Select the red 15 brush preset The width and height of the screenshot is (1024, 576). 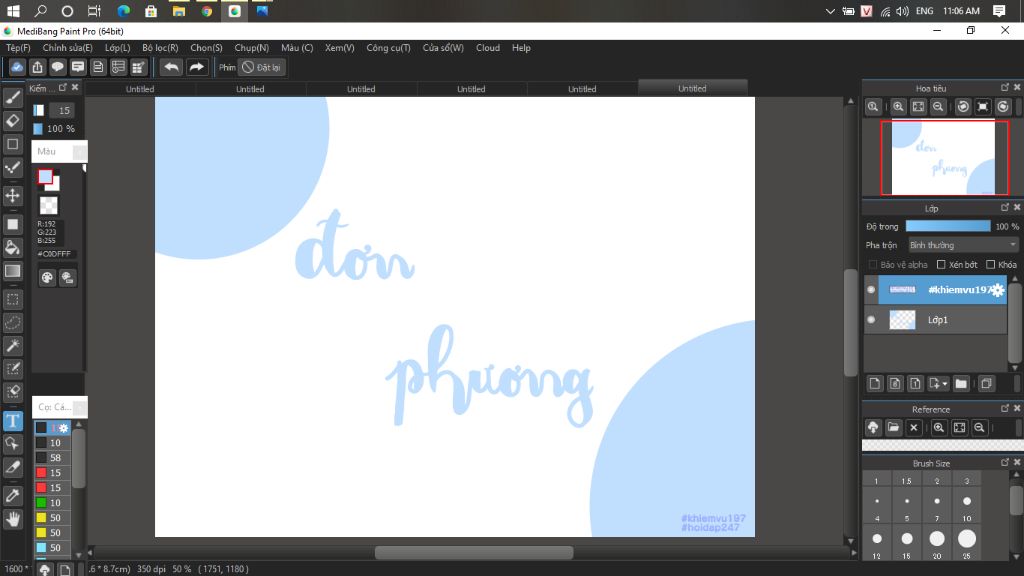click(52, 473)
